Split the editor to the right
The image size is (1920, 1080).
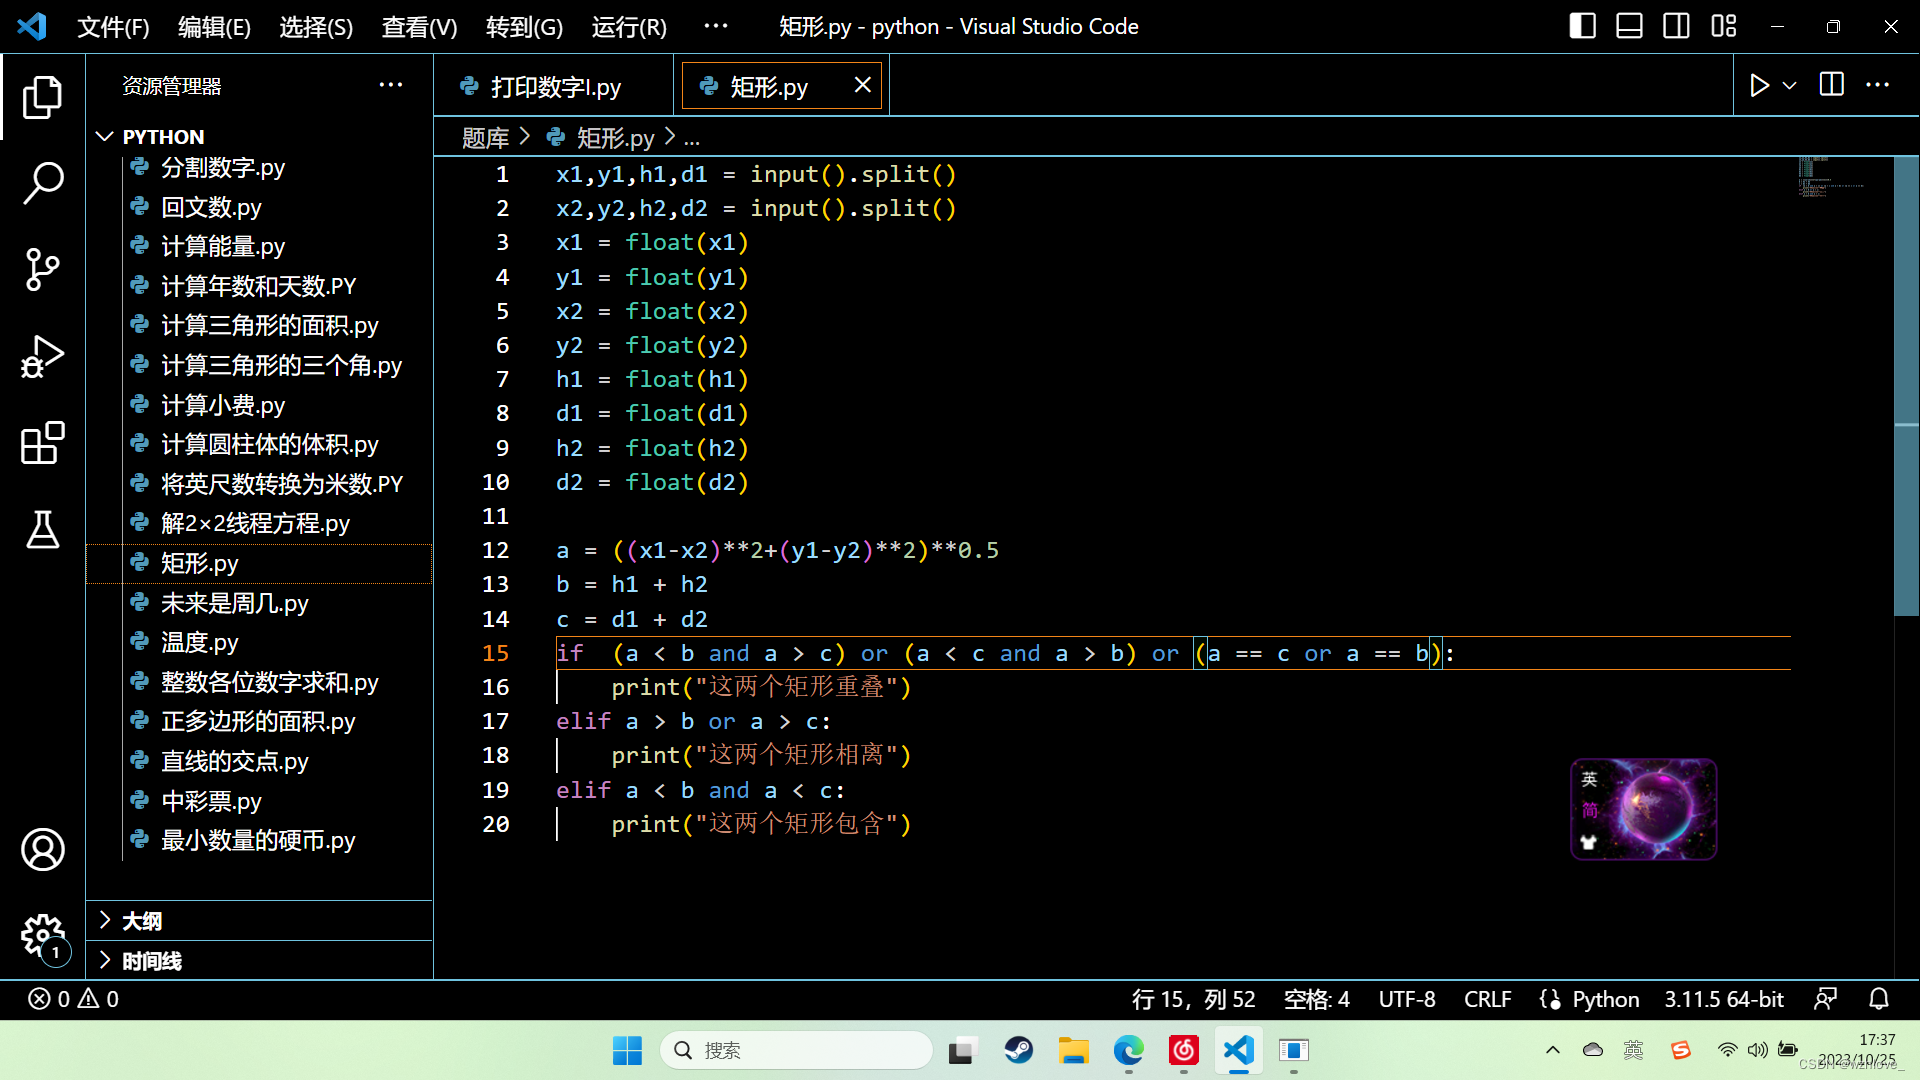point(1832,86)
